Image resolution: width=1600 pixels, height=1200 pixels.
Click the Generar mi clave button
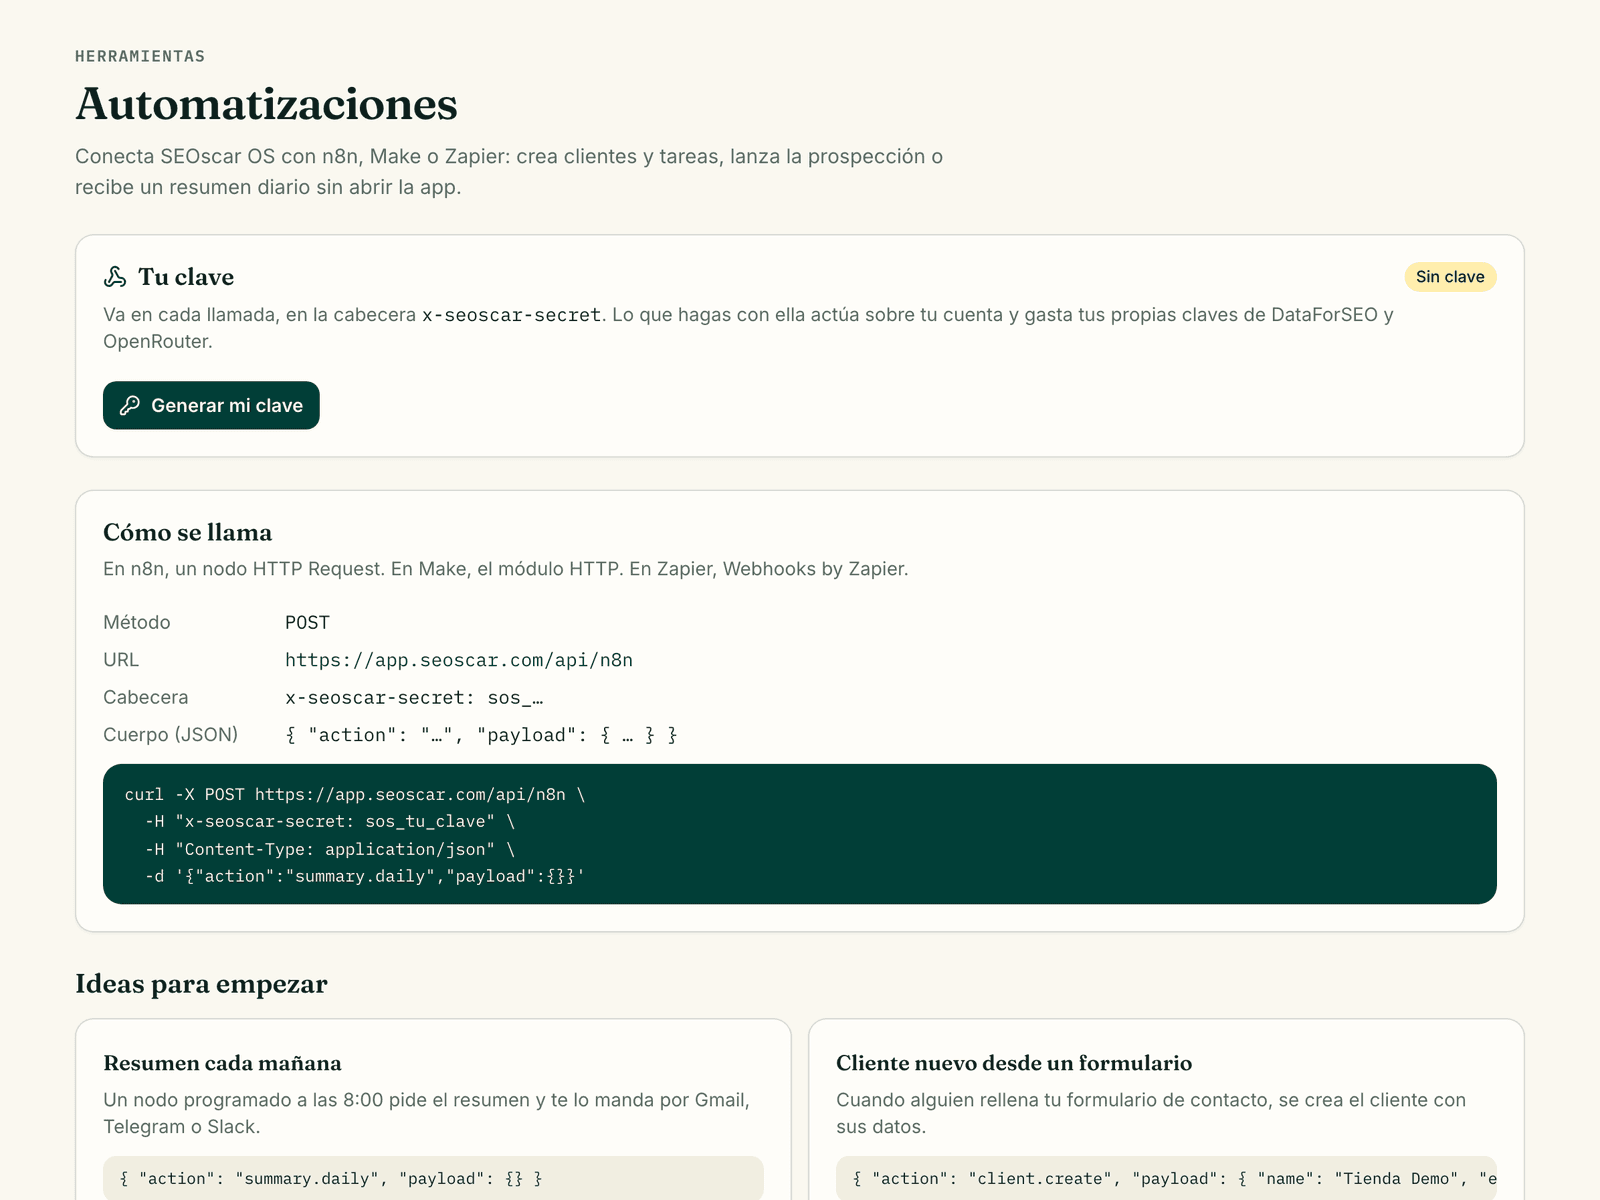[x=211, y=405]
